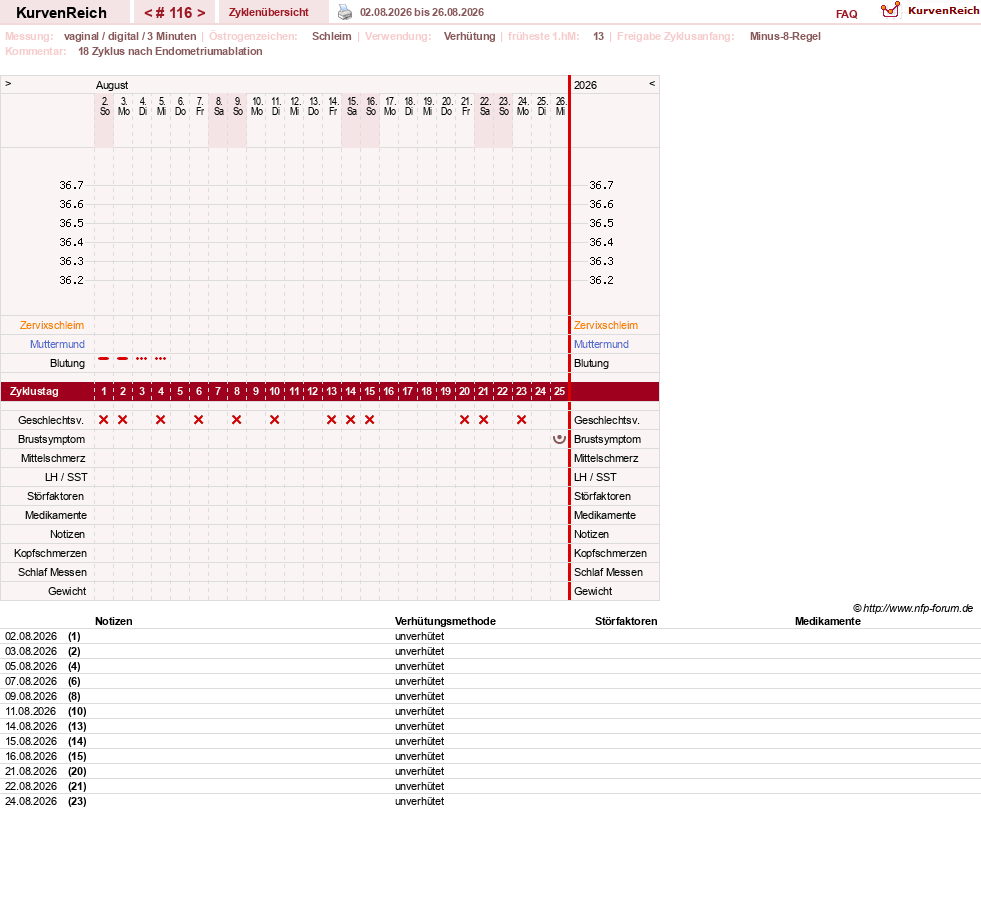Click the KurvenReich title at top left
The width and height of the screenshot is (981, 920).
click(61, 13)
